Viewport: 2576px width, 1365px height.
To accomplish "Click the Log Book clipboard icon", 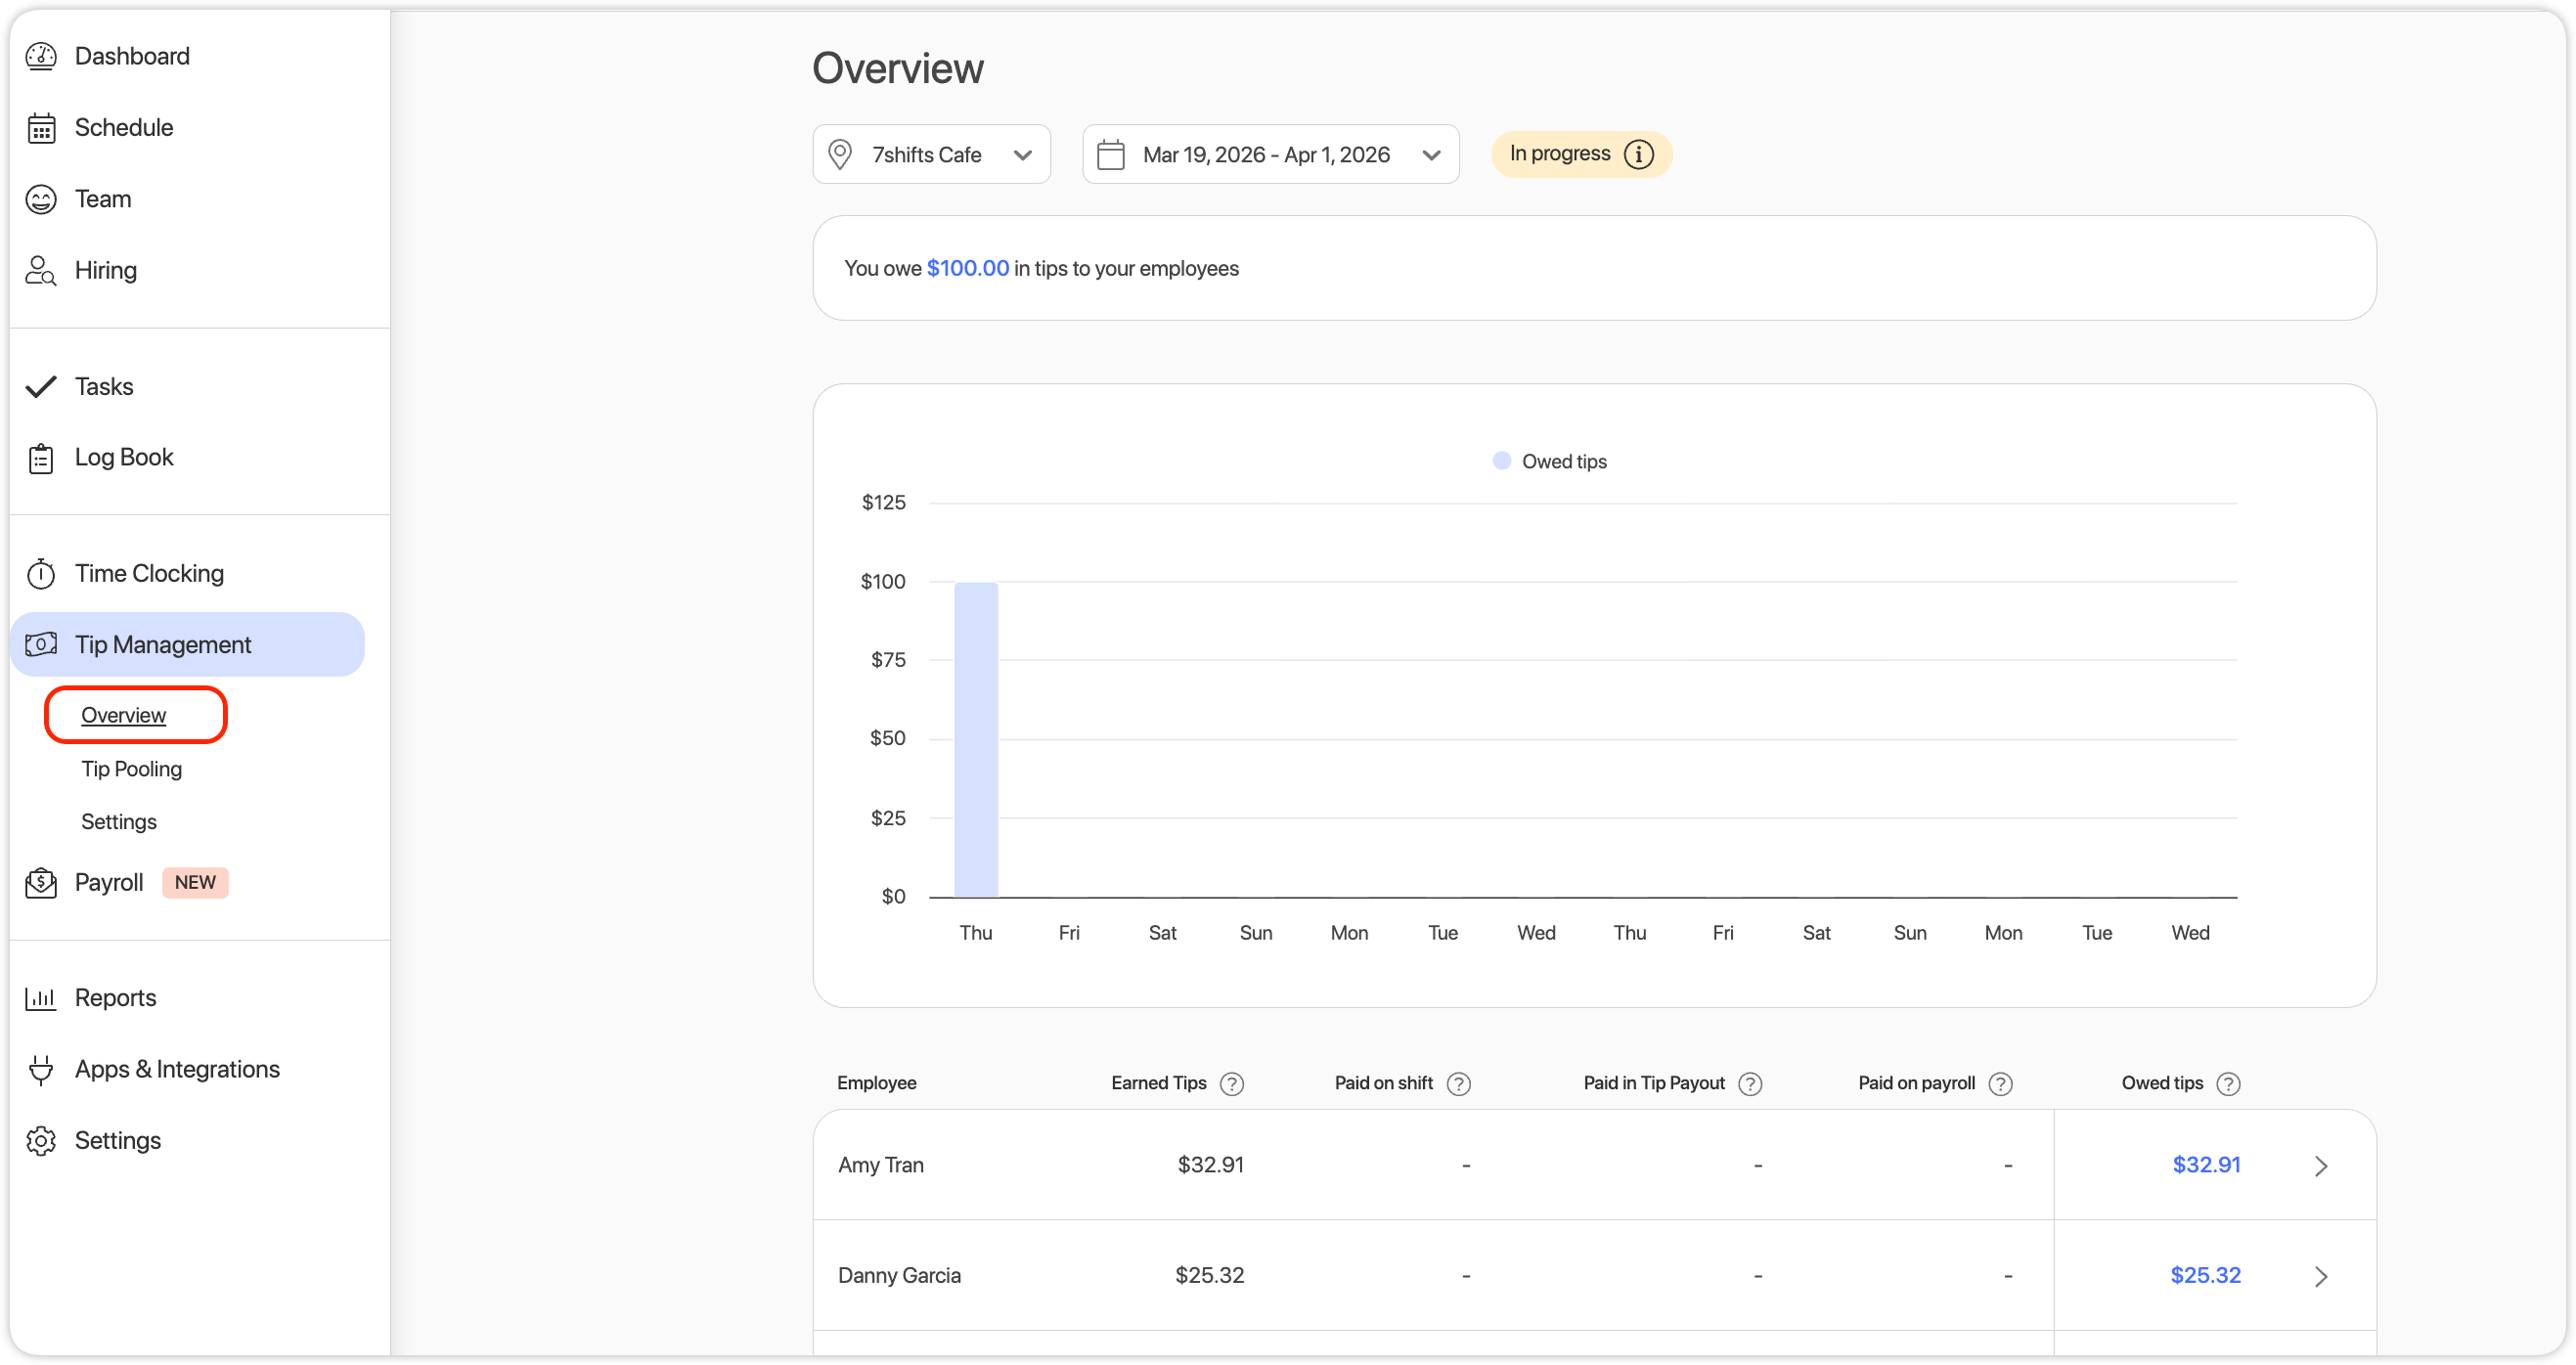I will (x=41, y=458).
